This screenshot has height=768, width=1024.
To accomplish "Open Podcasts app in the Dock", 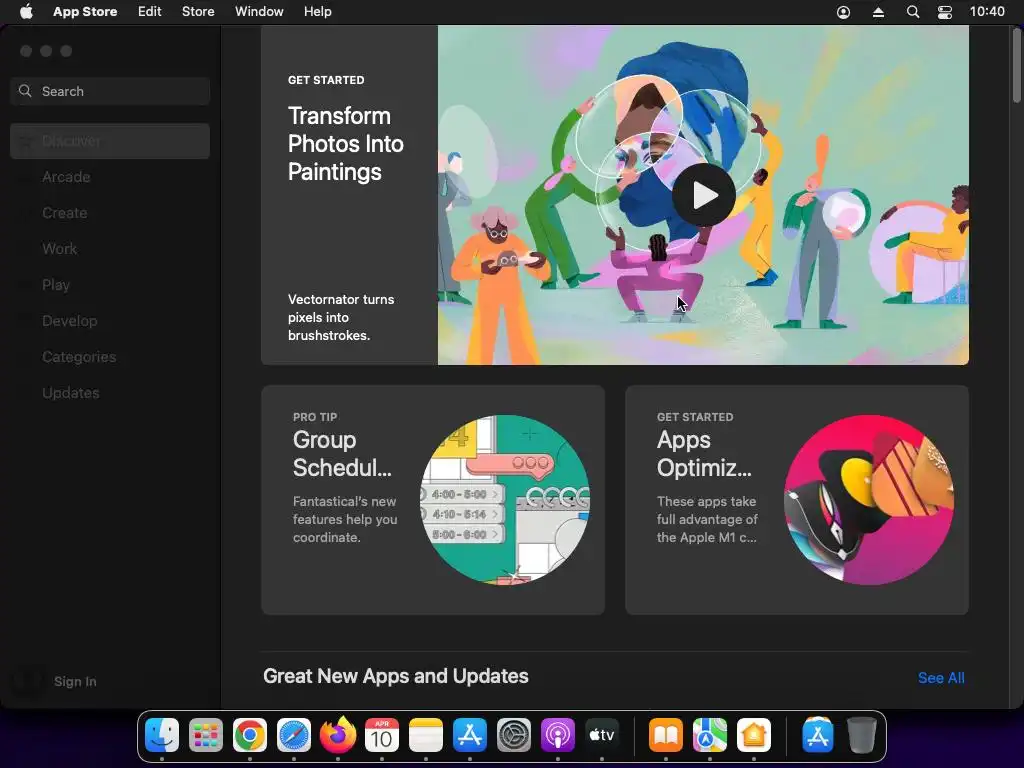I will point(558,735).
